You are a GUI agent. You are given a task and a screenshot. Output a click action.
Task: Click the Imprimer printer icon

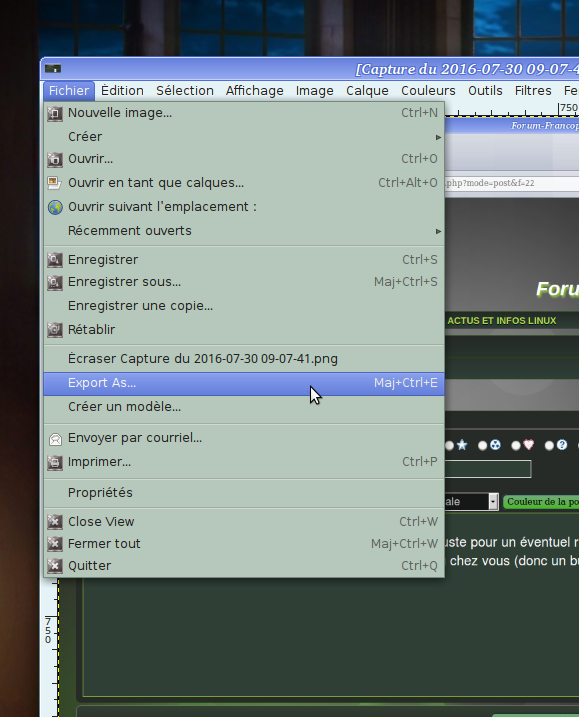(55, 462)
